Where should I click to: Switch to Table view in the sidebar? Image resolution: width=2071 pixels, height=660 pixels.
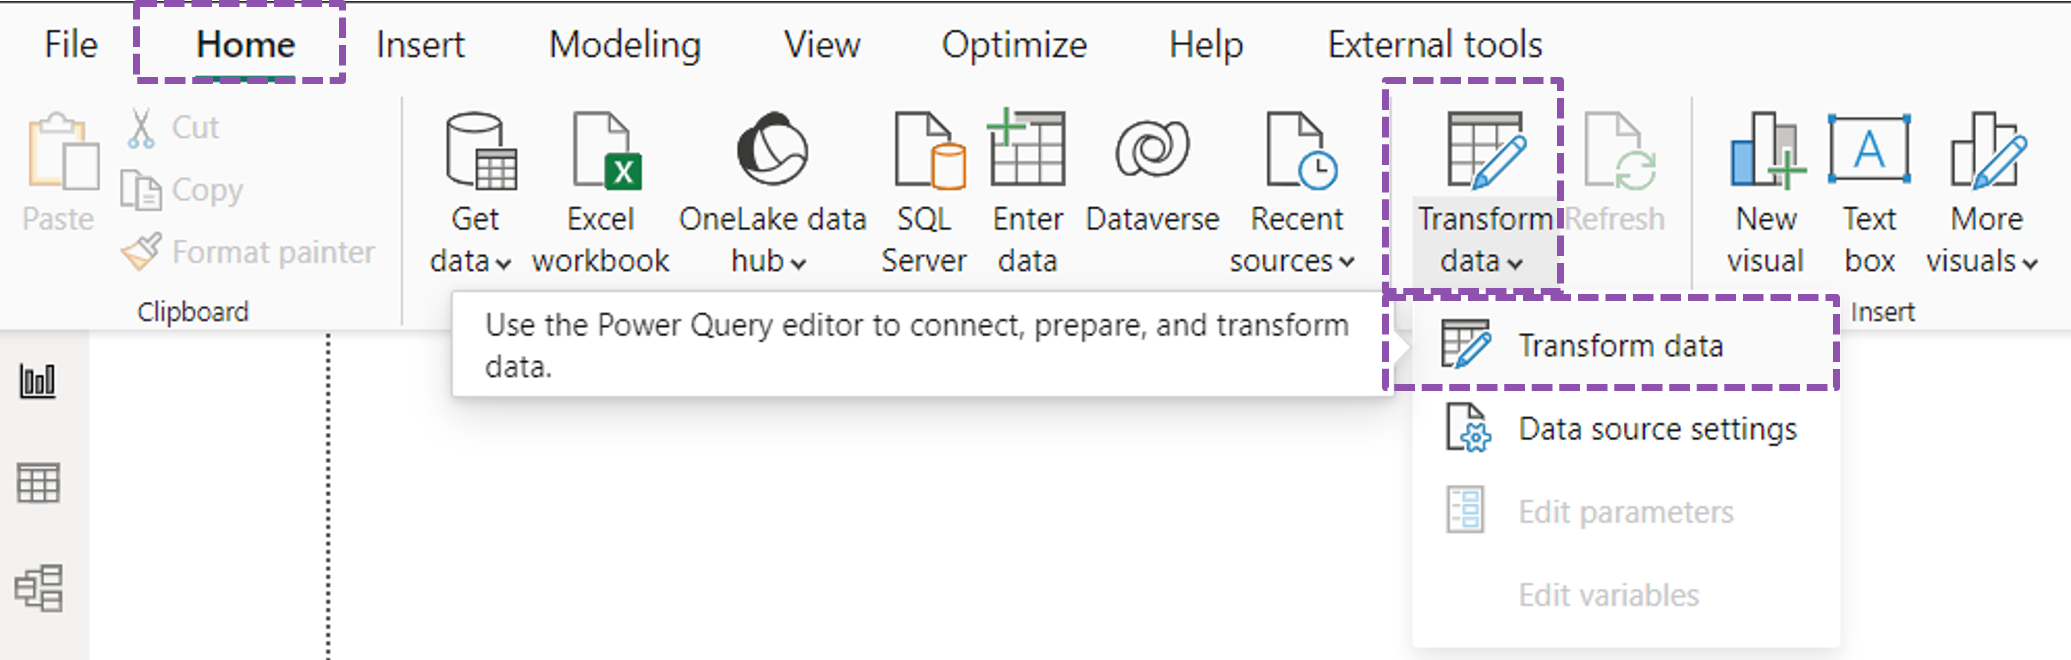(39, 484)
